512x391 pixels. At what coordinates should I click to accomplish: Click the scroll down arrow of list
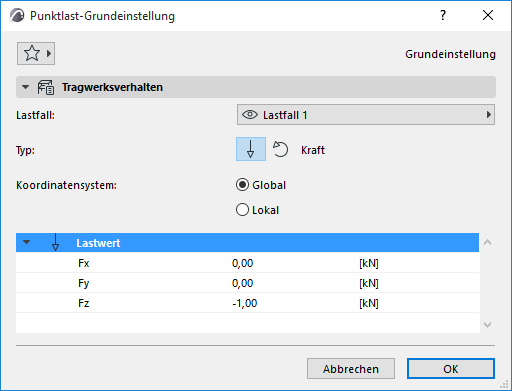point(487,324)
